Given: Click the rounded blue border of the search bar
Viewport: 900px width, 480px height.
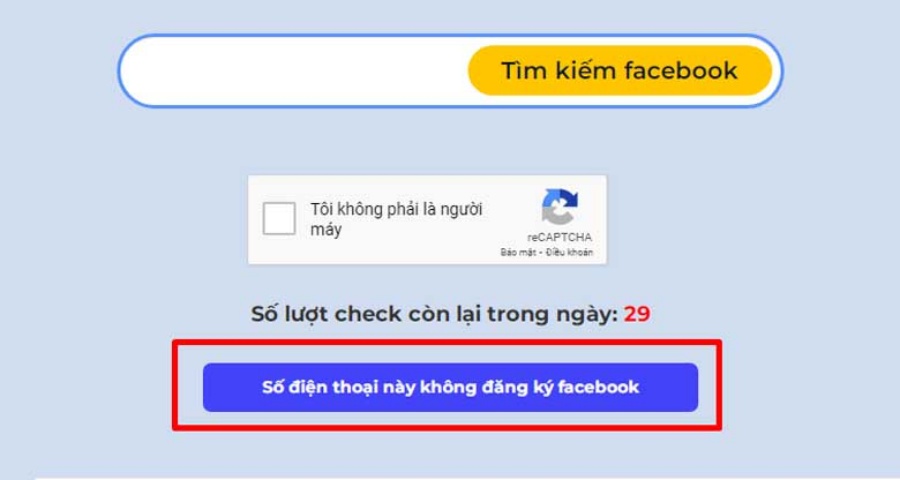Looking at the screenshot, I should (451, 36).
